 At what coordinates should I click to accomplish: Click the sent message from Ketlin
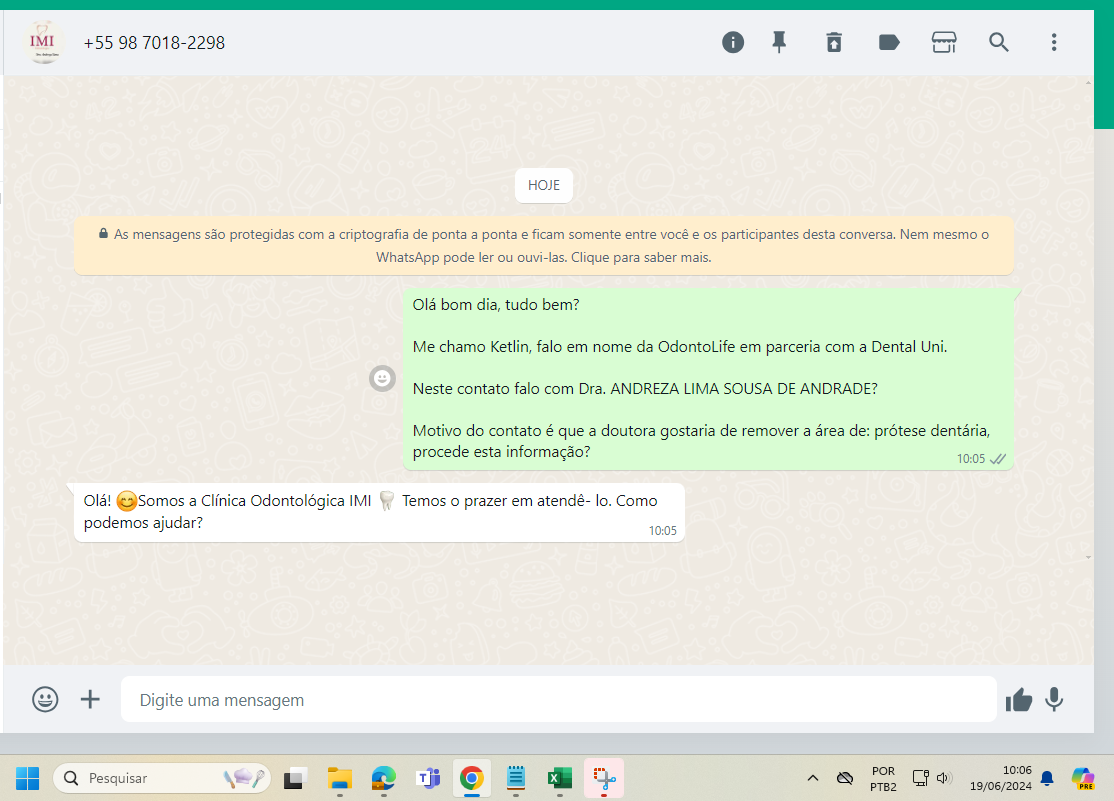pyautogui.click(x=708, y=379)
